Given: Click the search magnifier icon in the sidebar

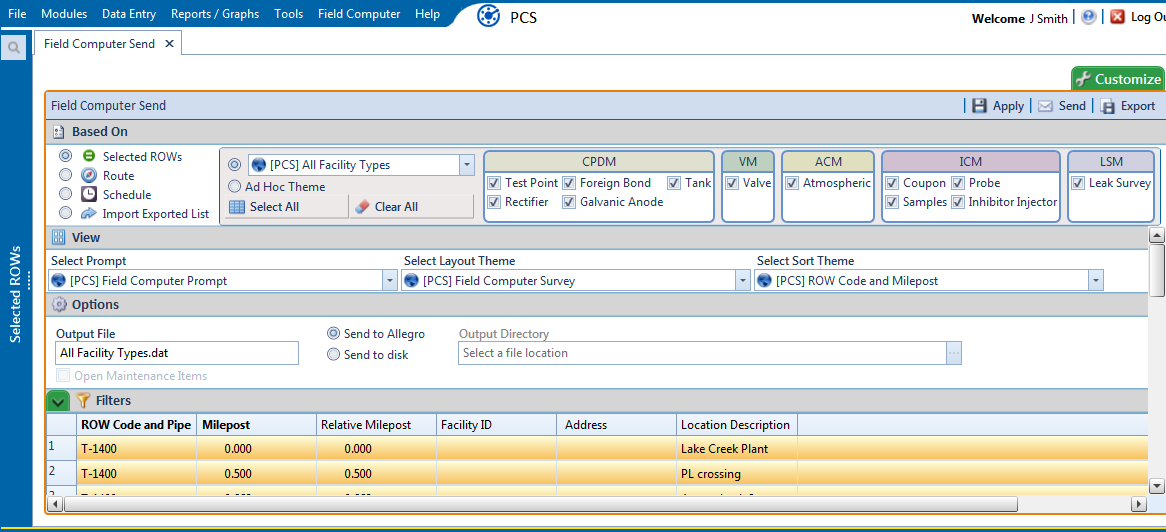Looking at the screenshot, I should pyautogui.click(x=13, y=48).
